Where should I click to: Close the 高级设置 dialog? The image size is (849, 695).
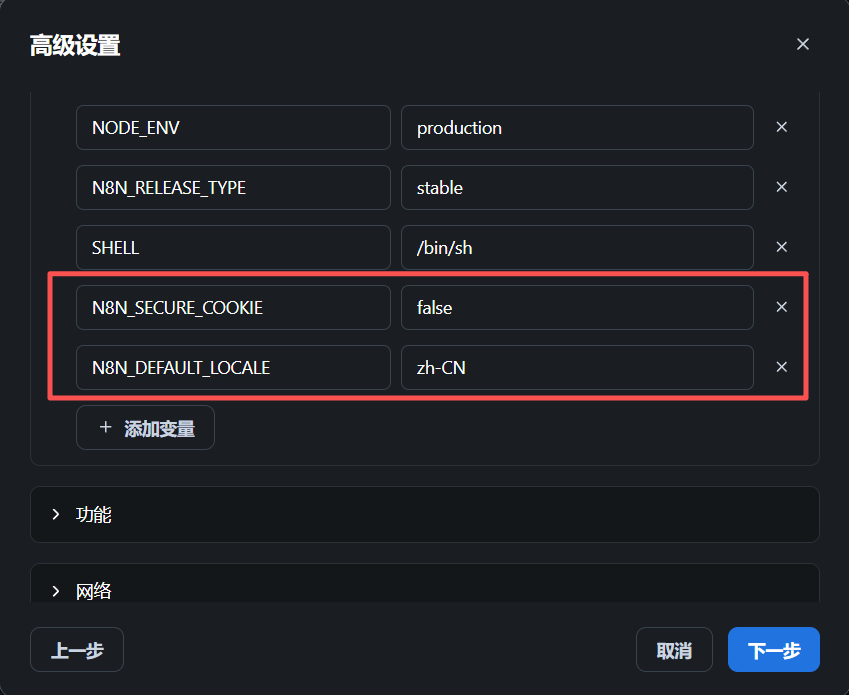[x=802, y=44]
